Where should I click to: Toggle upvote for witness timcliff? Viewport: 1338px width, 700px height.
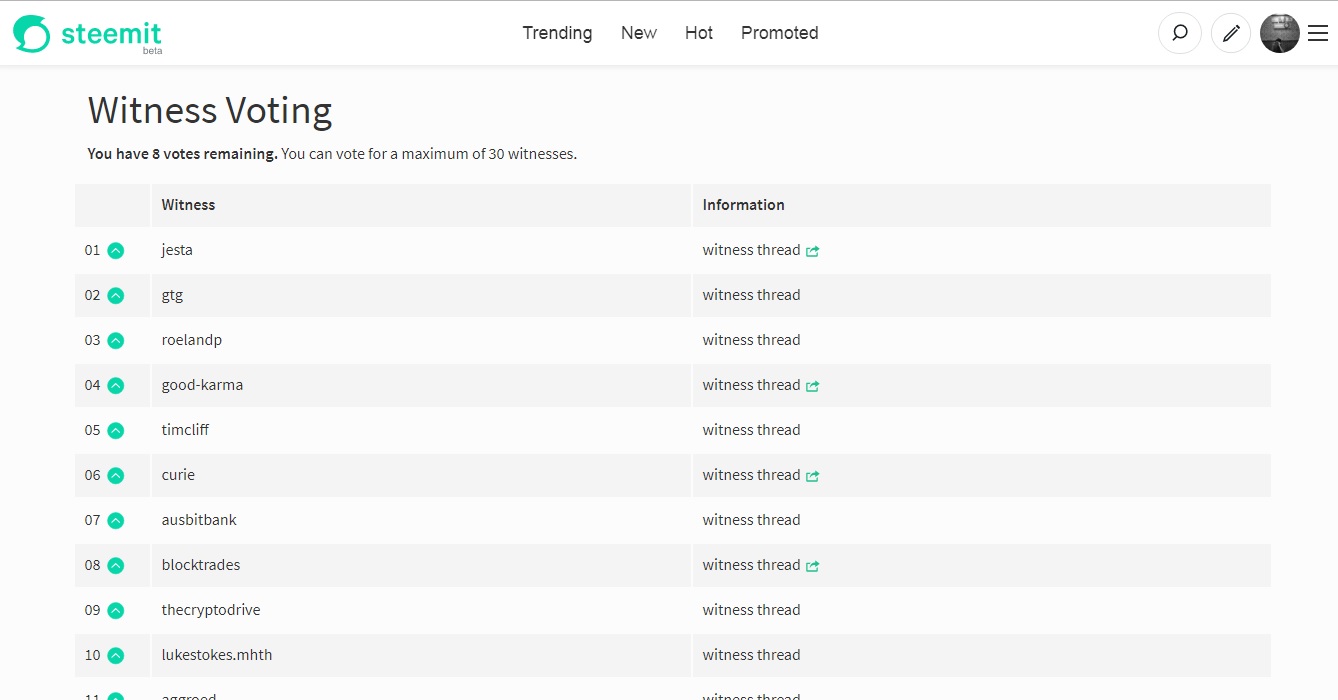(x=116, y=431)
